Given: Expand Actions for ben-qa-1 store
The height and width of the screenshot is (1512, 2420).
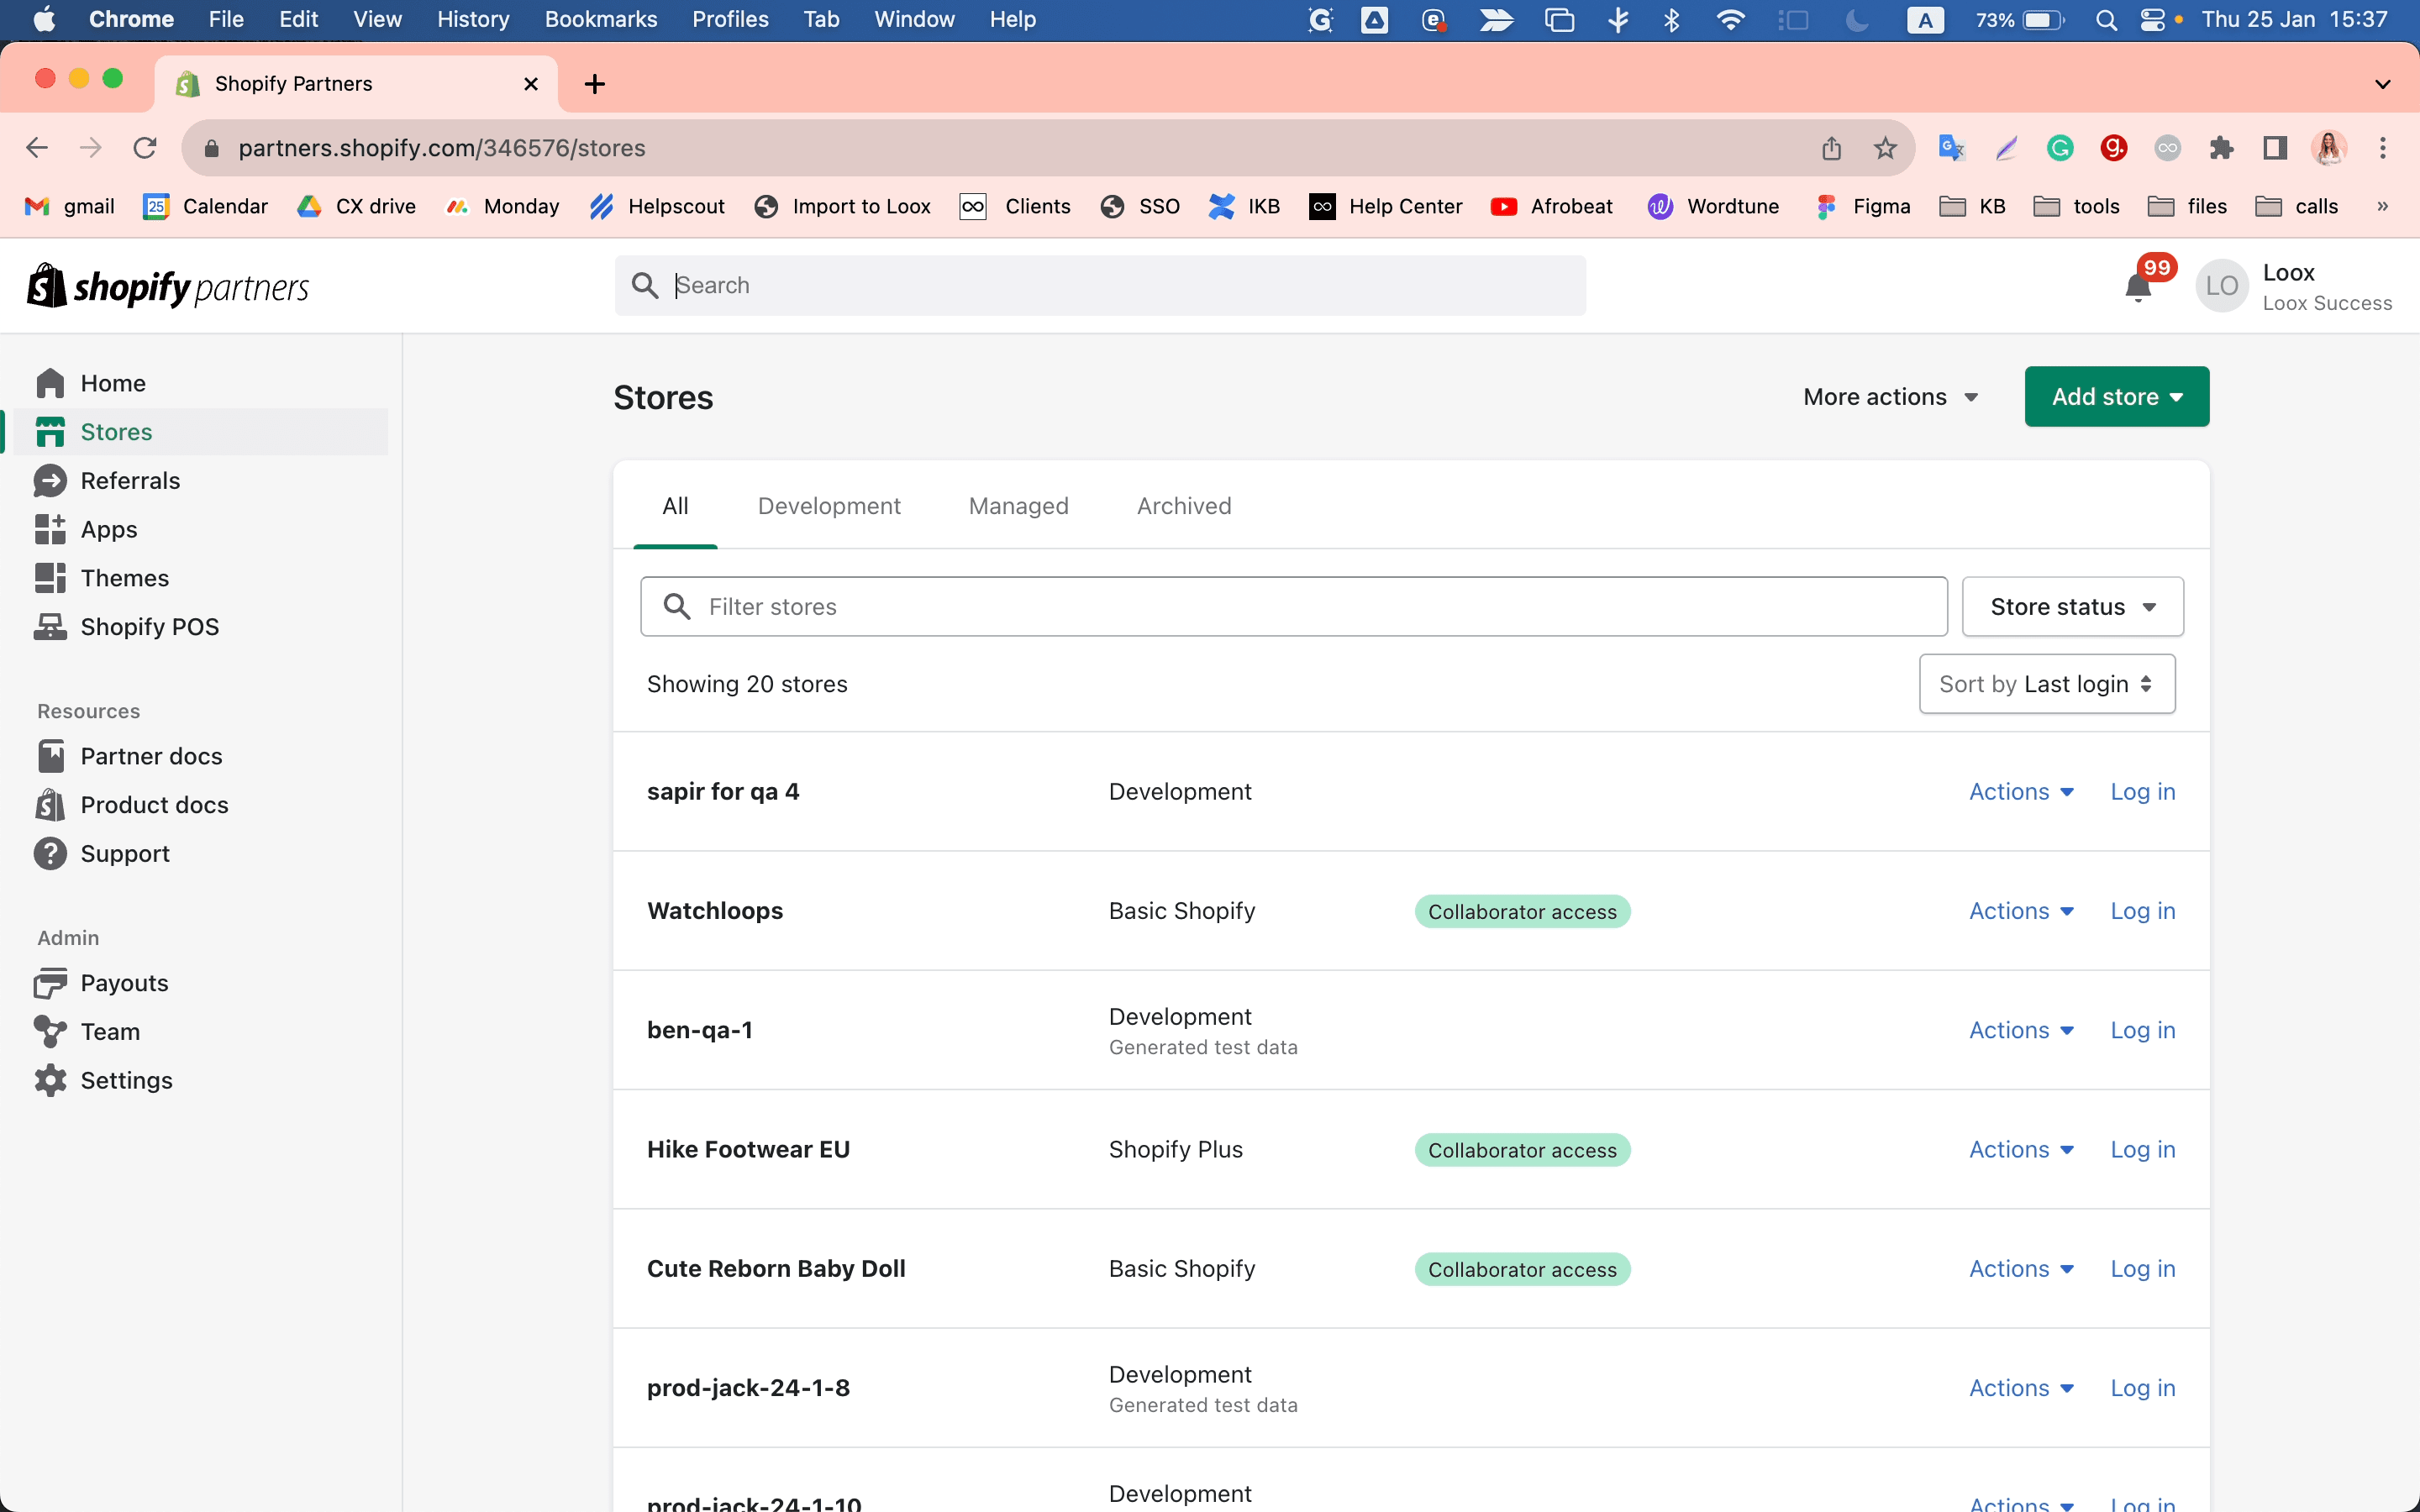Looking at the screenshot, I should tap(2021, 1030).
